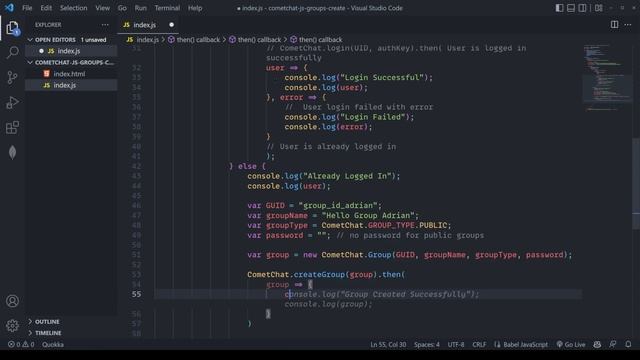
Task: Change end of line sequence CRLF
Action: [479, 344]
